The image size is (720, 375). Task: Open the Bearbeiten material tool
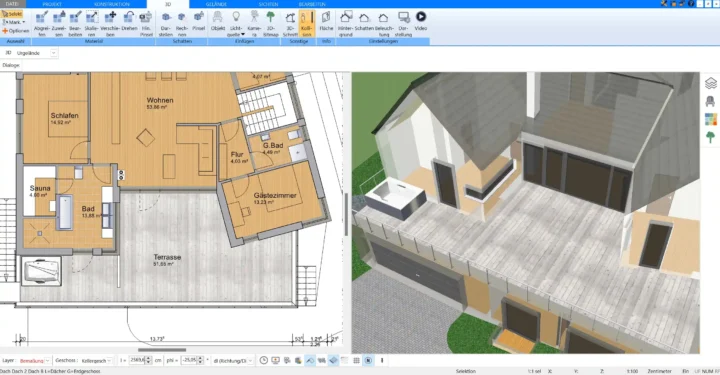pos(75,24)
